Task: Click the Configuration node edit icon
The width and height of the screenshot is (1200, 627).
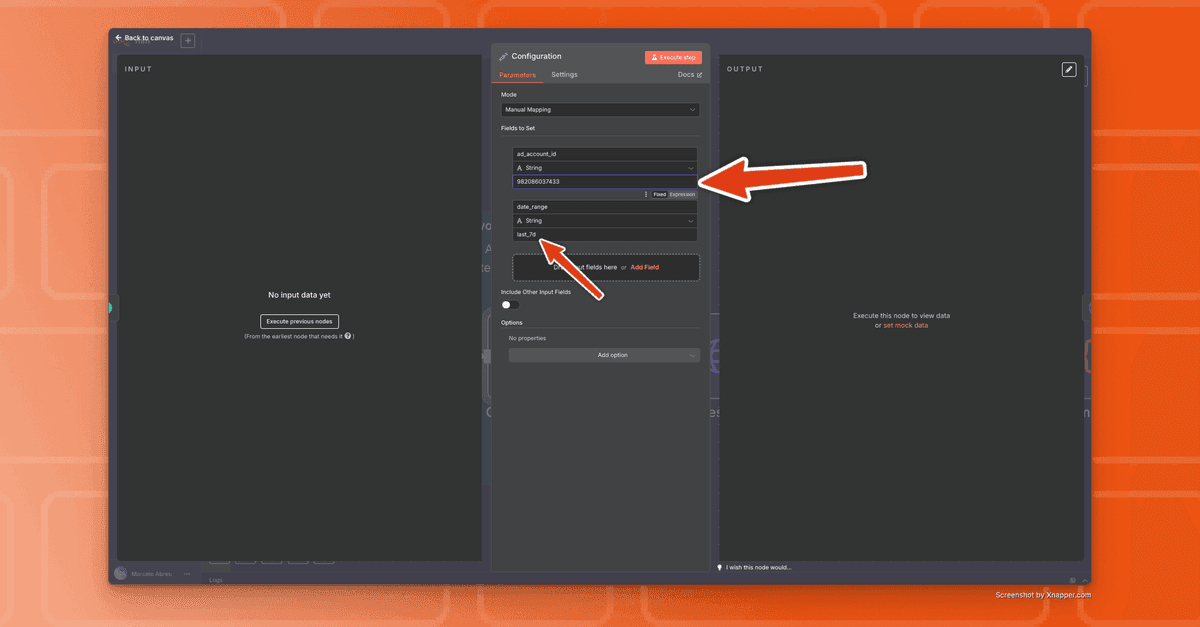Action: tap(504, 57)
